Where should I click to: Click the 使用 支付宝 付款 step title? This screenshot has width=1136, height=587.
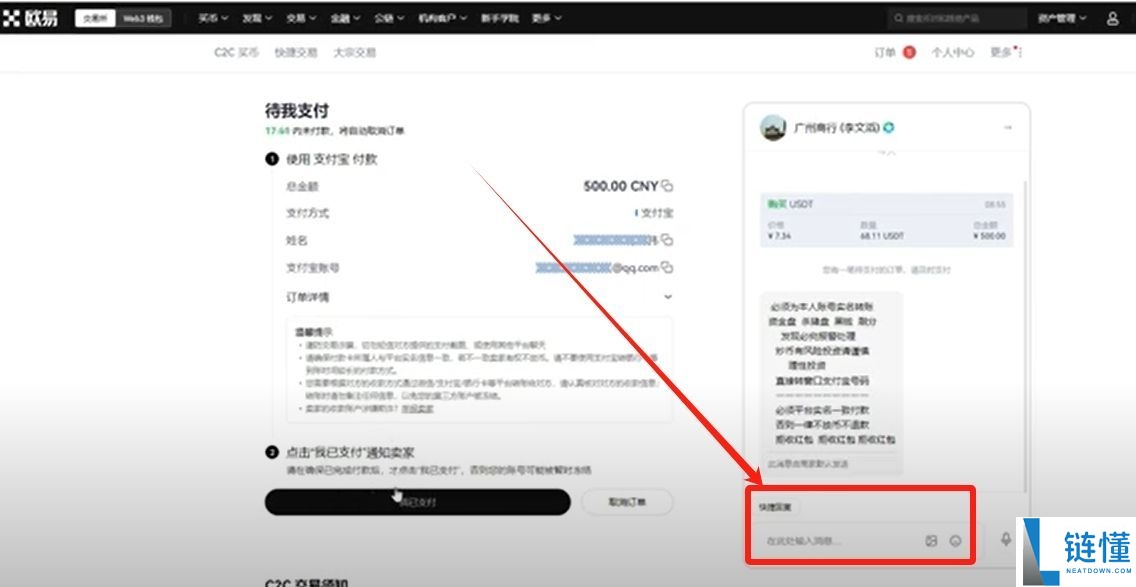[331, 159]
